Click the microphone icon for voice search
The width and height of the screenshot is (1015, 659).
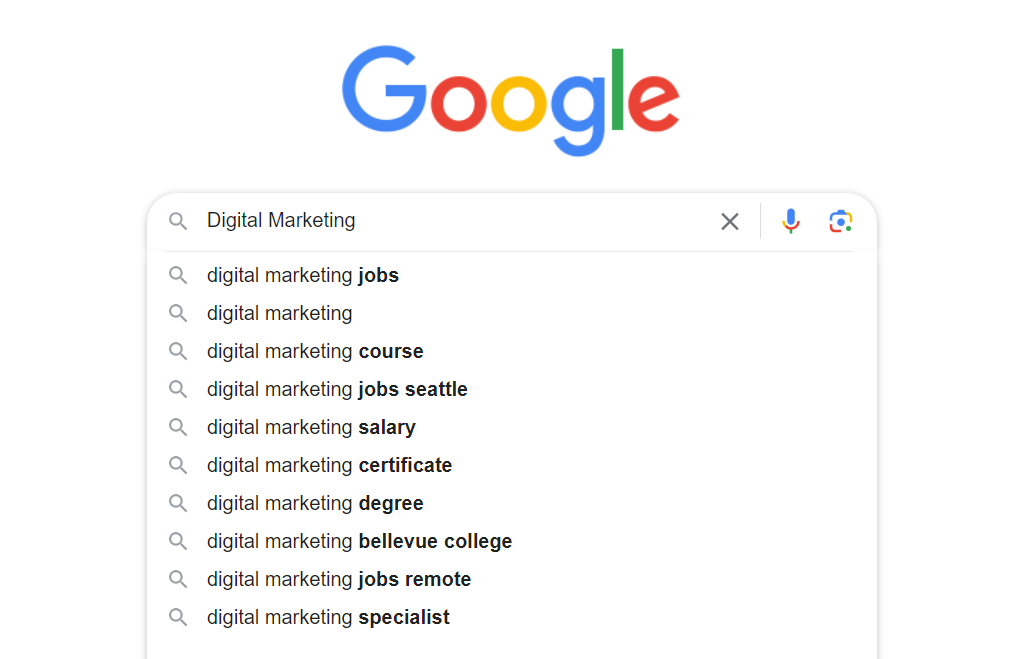click(x=791, y=221)
